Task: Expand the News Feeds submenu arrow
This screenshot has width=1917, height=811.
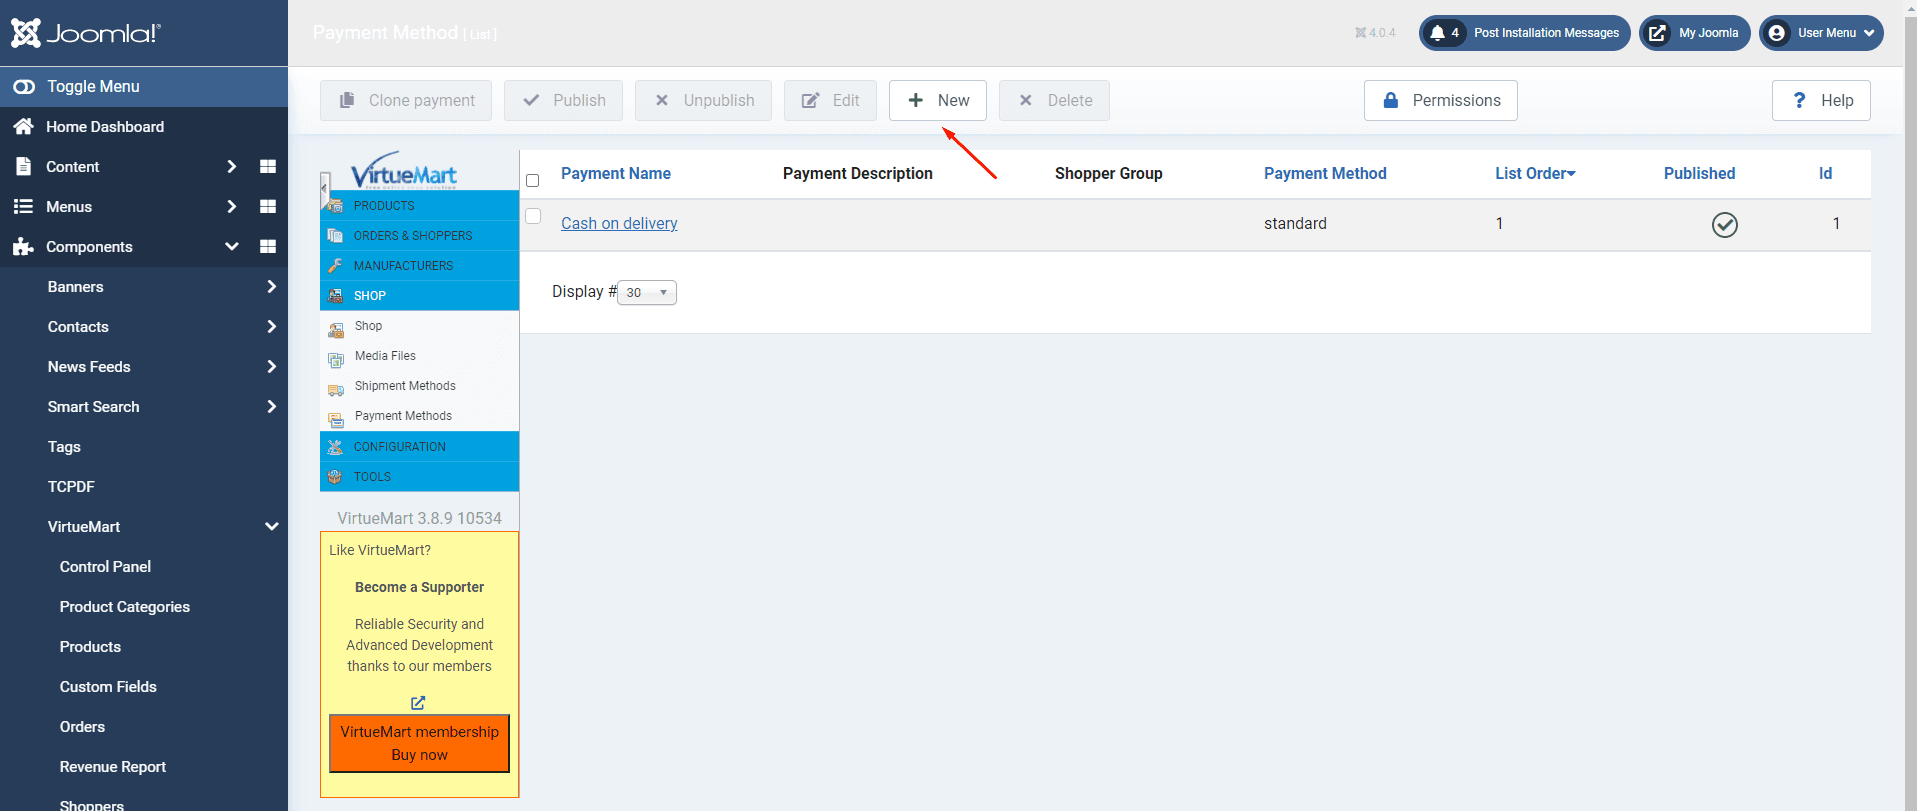Action: click(x=271, y=367)
